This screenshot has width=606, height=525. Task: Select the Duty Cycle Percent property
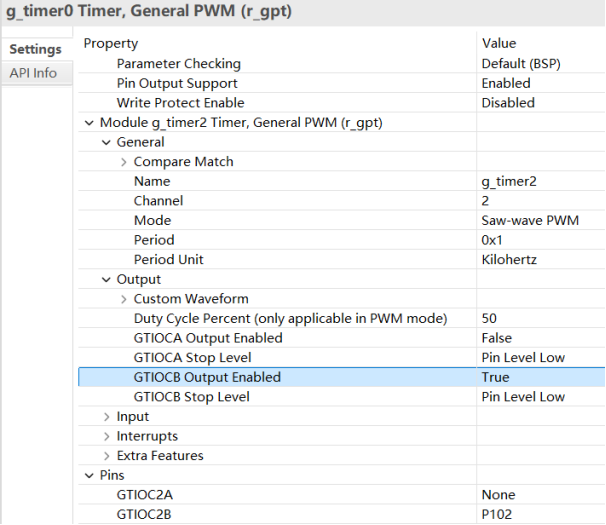(x=290, y=319)
